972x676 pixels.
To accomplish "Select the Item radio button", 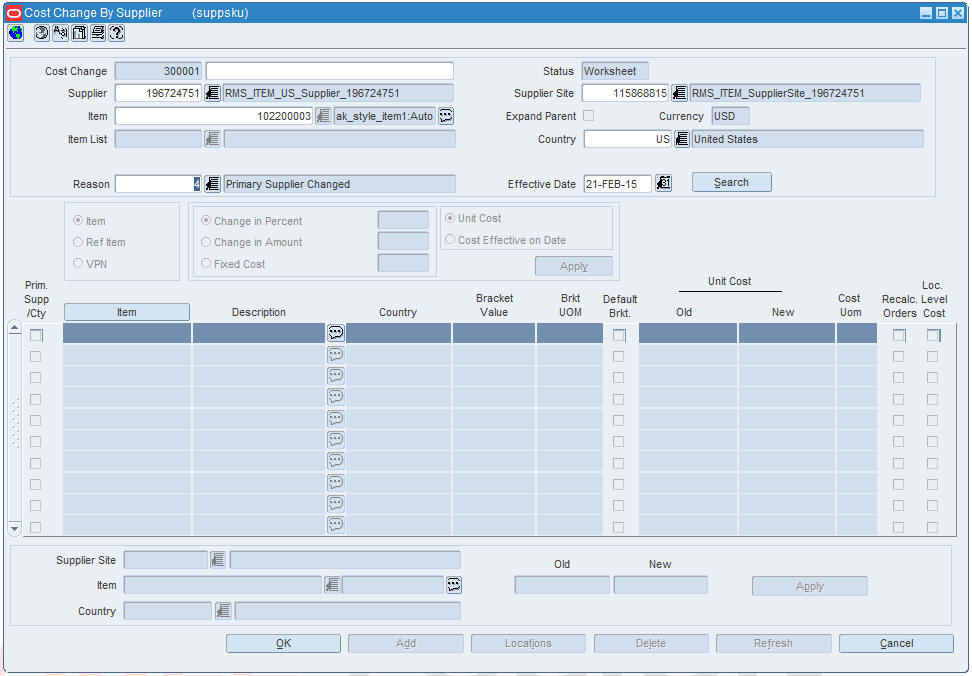I will coord(78,221).
